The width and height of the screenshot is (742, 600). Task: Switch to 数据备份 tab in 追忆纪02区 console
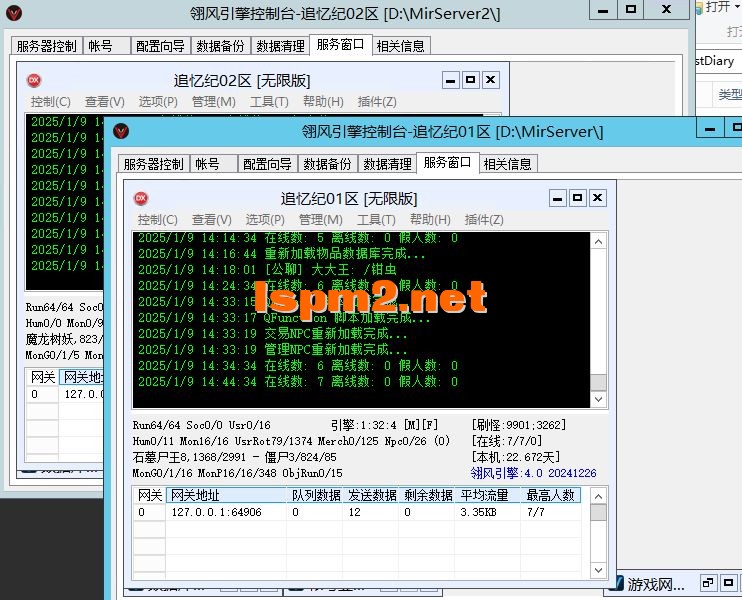click(x=221, y=46)
